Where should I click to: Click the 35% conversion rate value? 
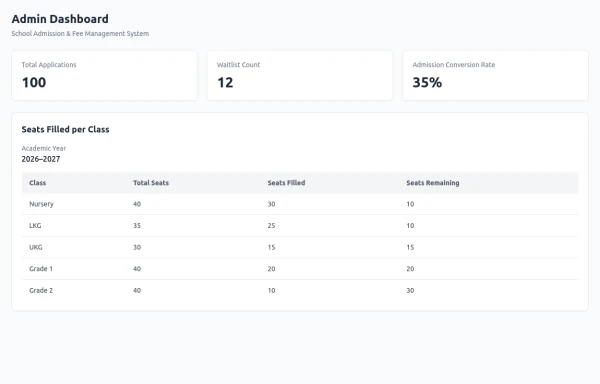(427, 83)
